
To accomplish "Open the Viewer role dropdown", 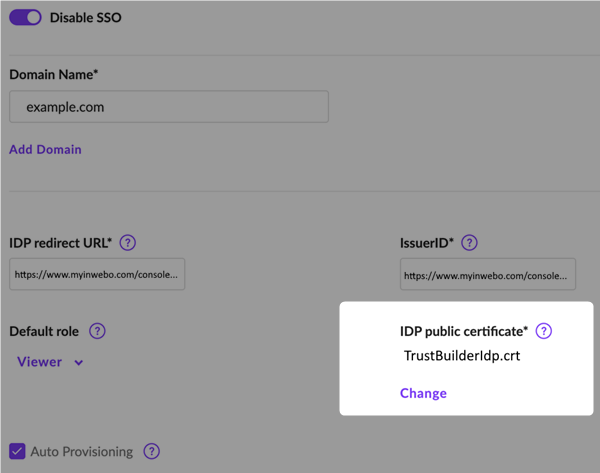I will [x=40, y=362].
